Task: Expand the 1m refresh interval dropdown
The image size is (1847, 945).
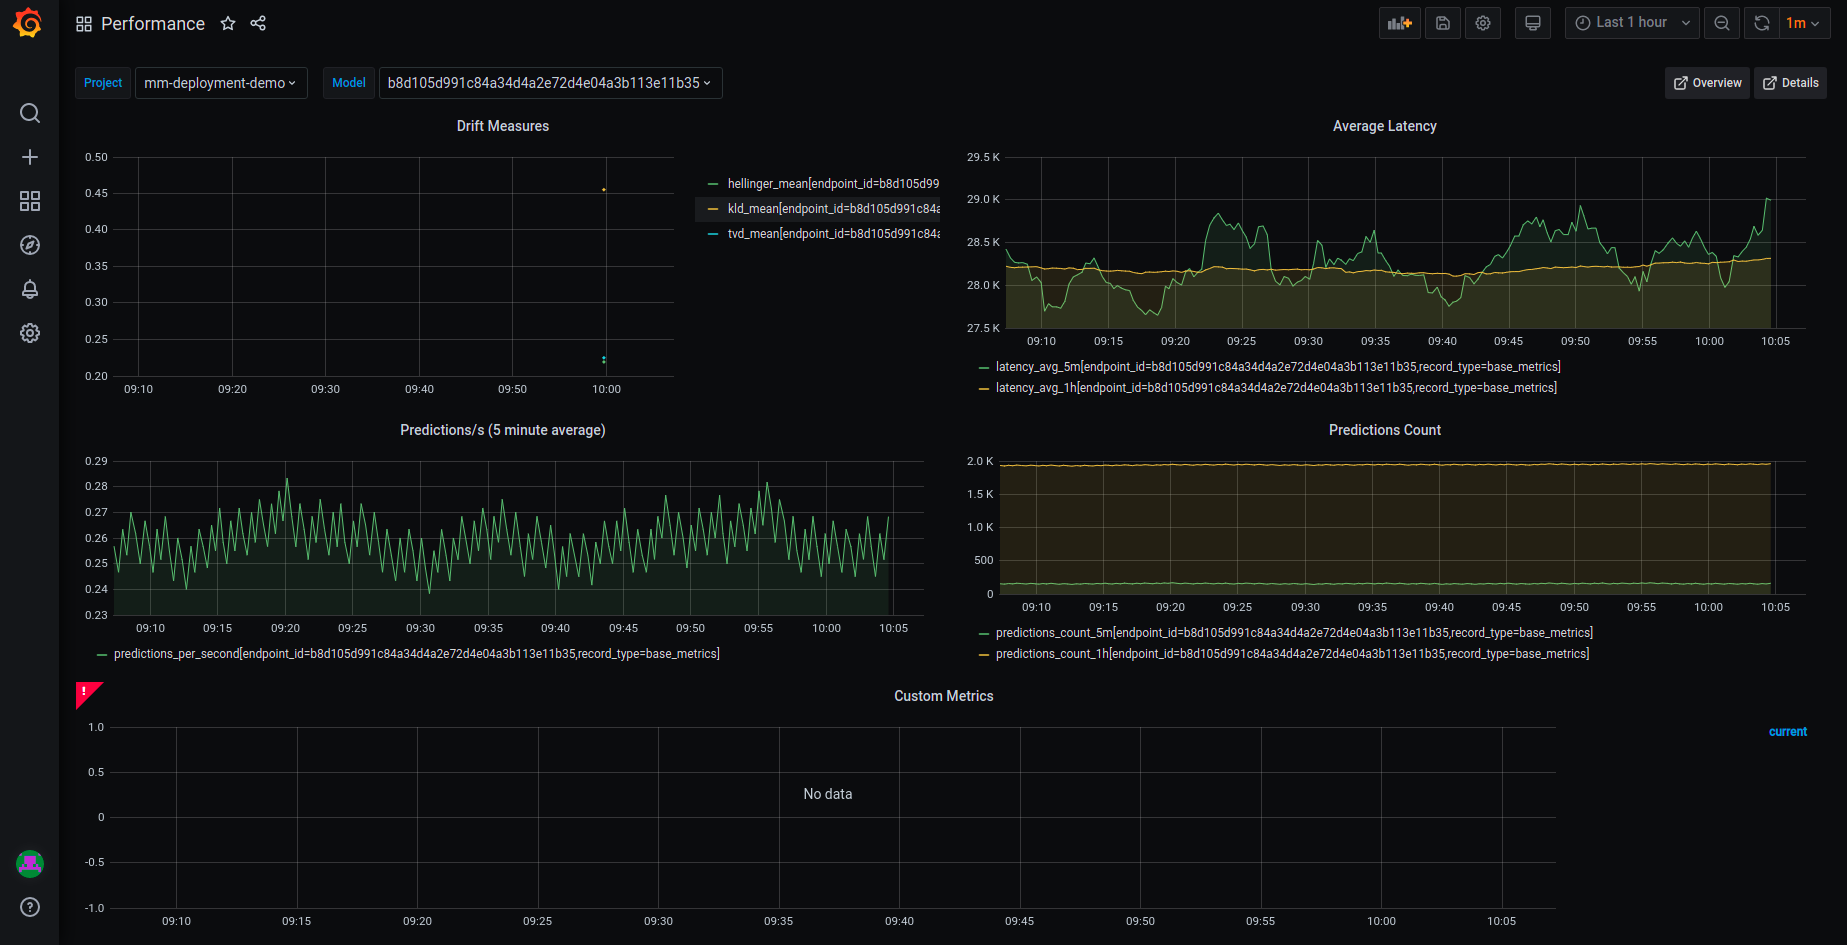Action: pos(1804,23)
